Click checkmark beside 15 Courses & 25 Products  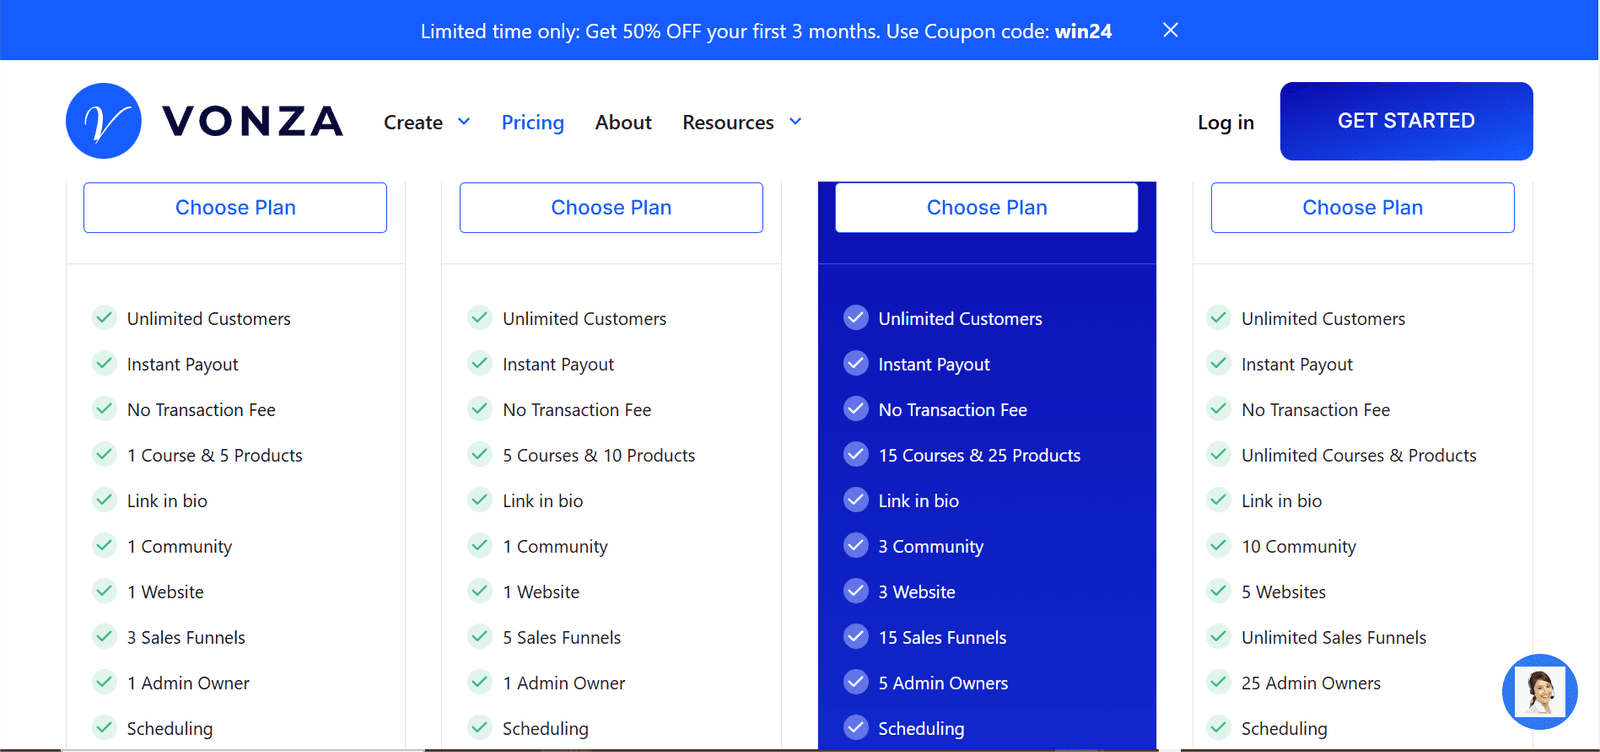pyautogui.click(x=856, y=454)
